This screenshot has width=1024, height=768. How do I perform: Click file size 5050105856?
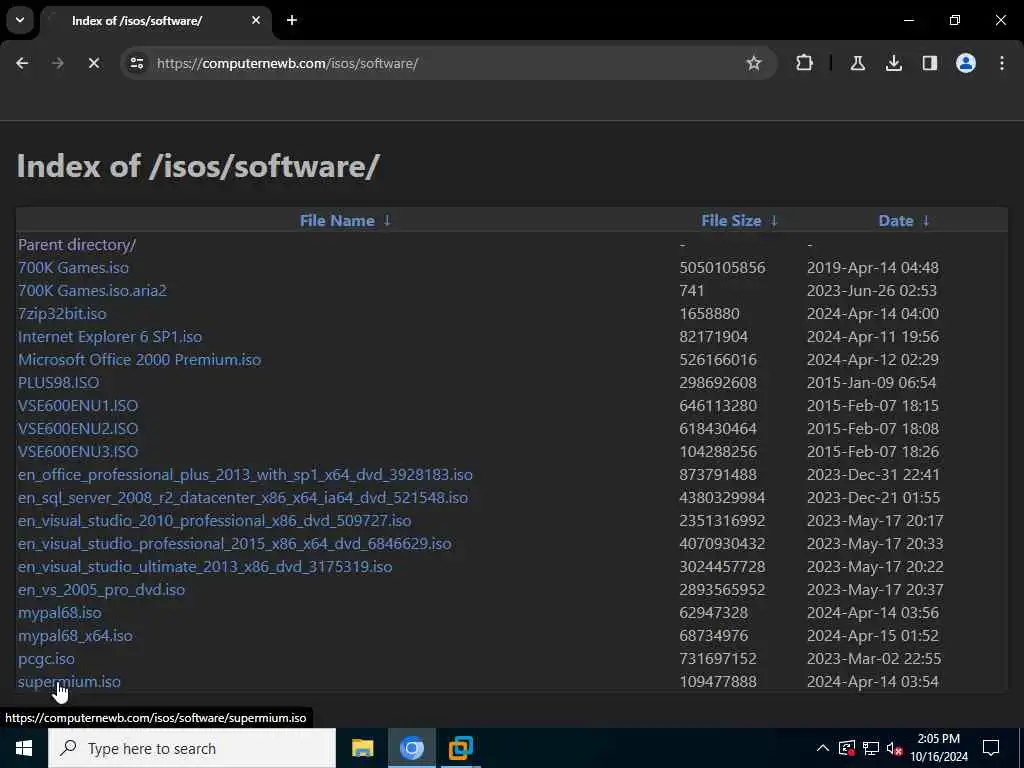pos(722,268)
